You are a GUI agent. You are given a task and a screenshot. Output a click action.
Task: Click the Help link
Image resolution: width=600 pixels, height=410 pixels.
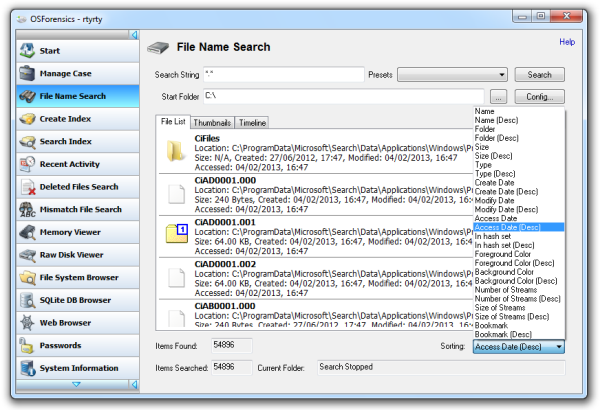567,42
